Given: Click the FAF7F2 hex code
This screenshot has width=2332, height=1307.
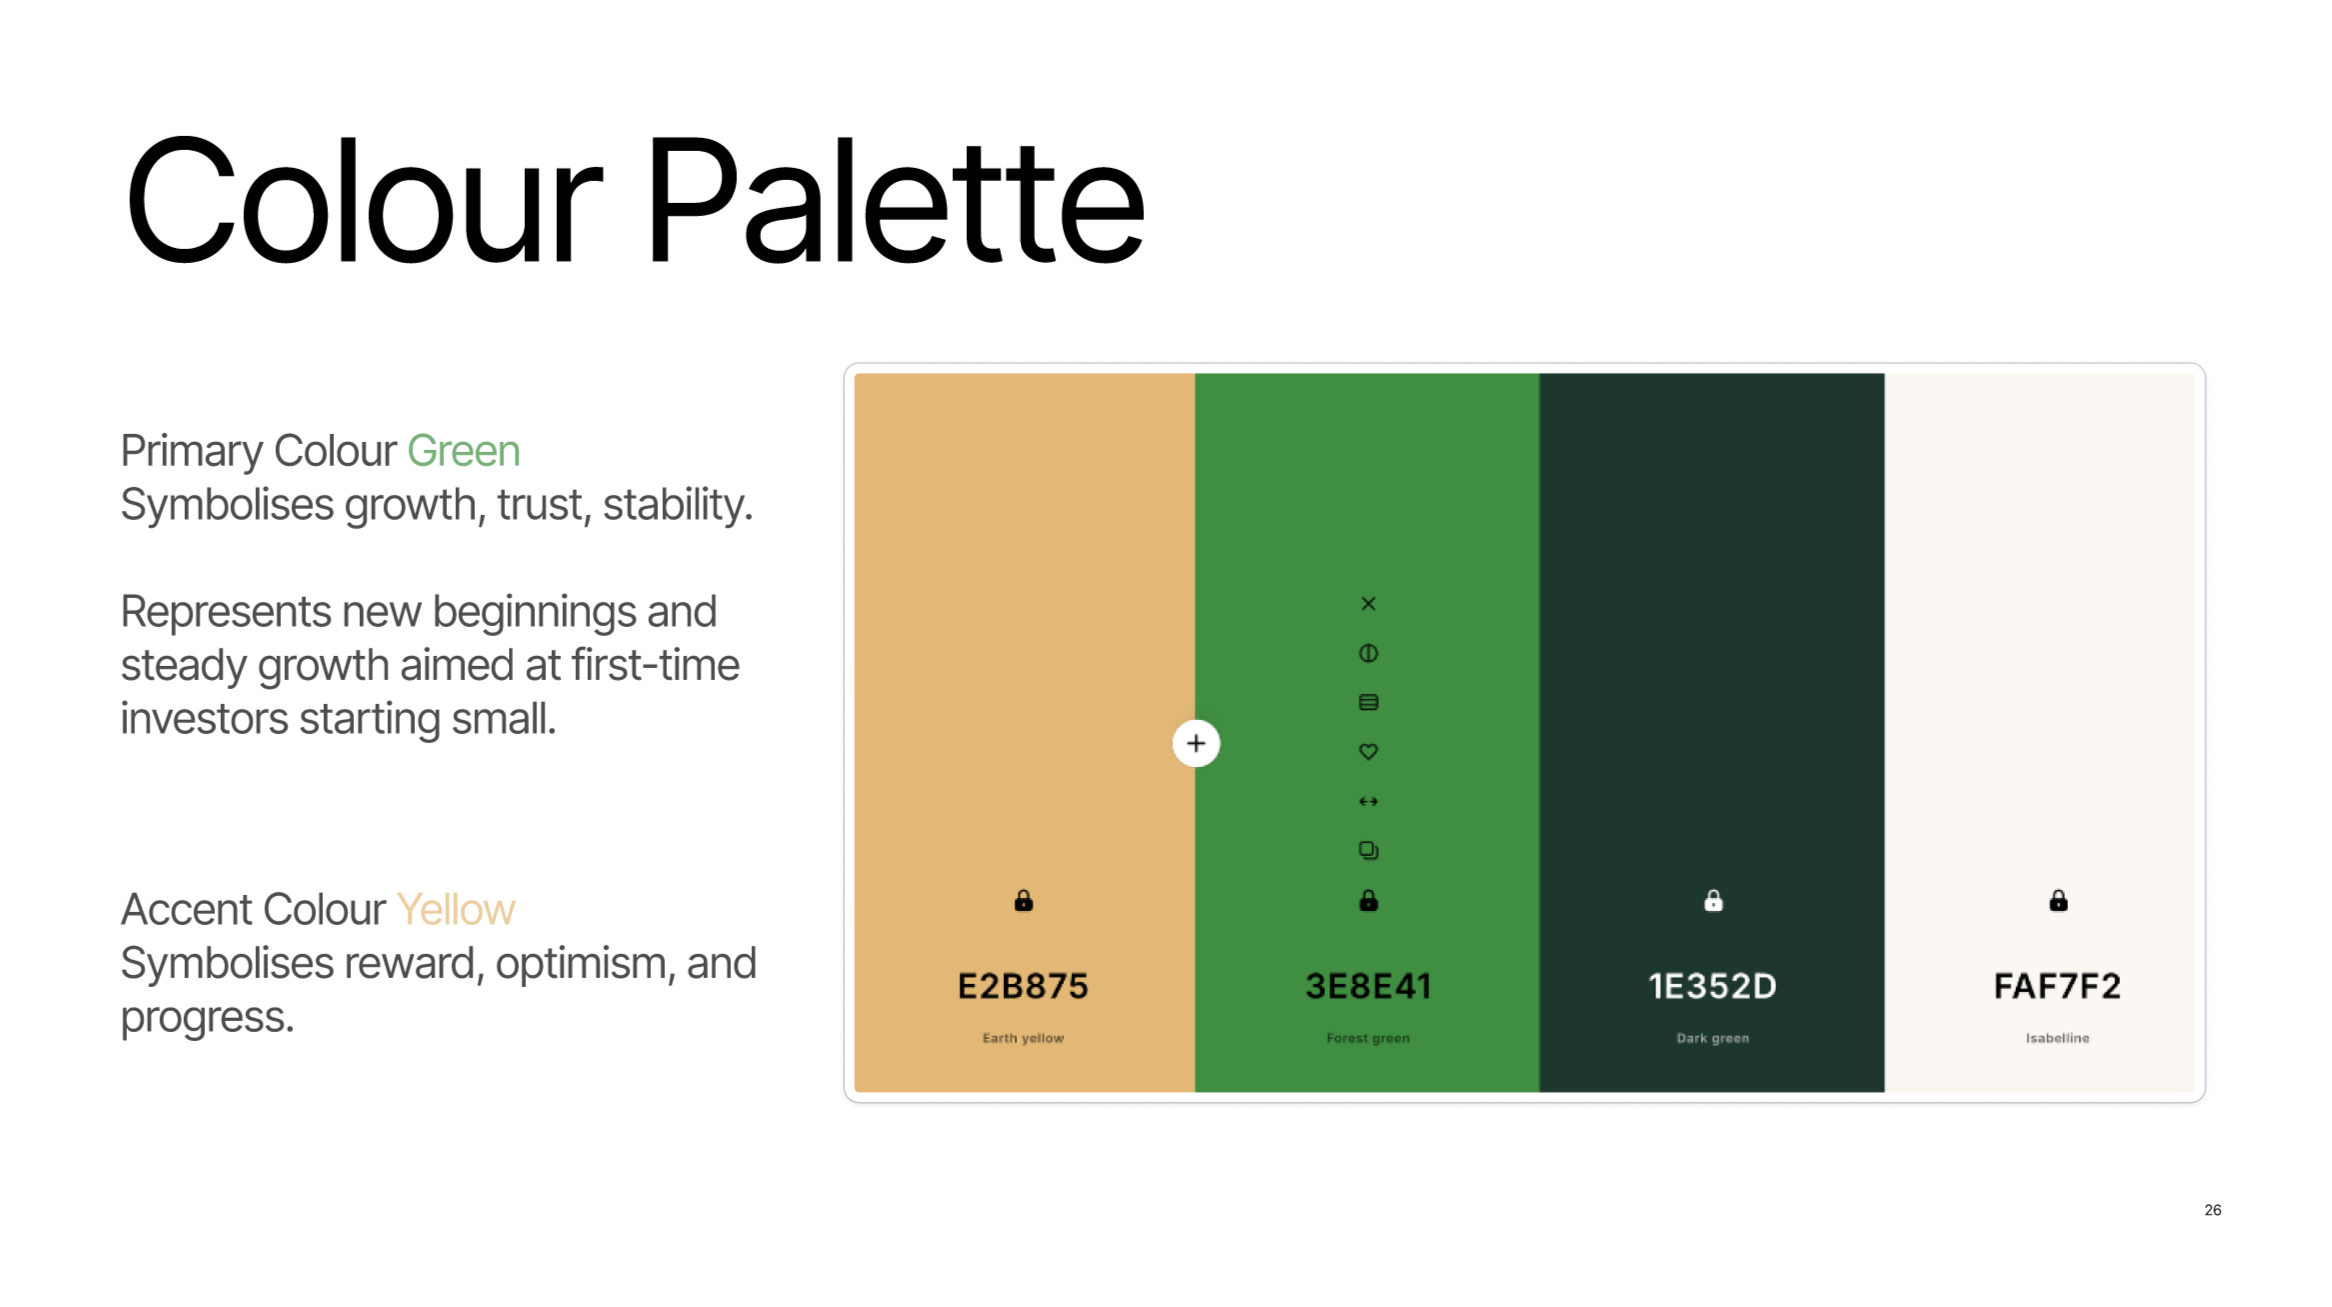Looking at the screenshot, I should [2058, 986].
